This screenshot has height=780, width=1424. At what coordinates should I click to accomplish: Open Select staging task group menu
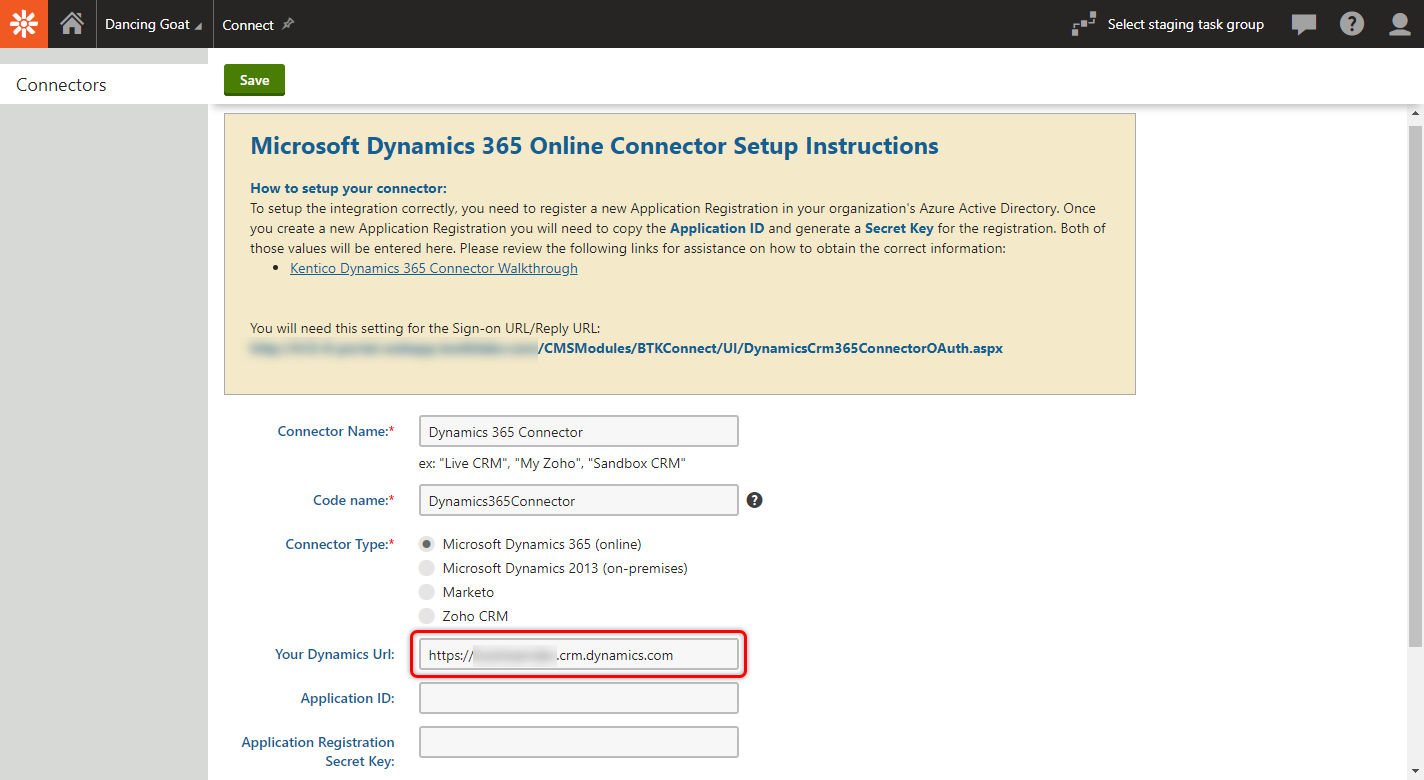click(1185, 25)
